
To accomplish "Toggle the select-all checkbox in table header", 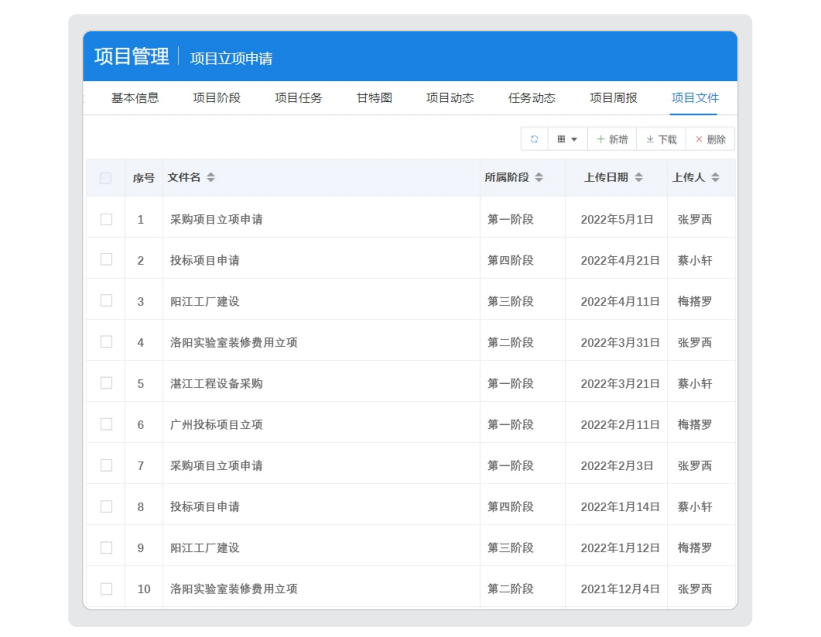I will (x=106, y=178).
